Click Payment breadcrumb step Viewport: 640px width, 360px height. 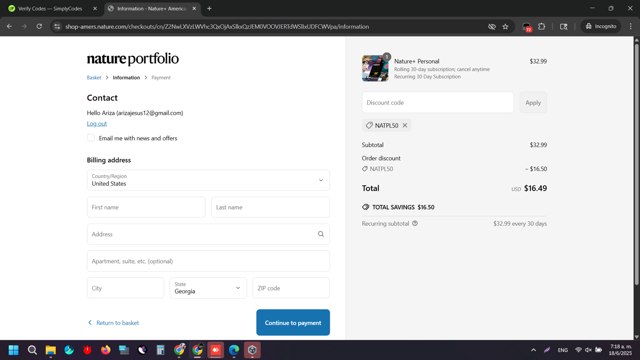(161, 78)
